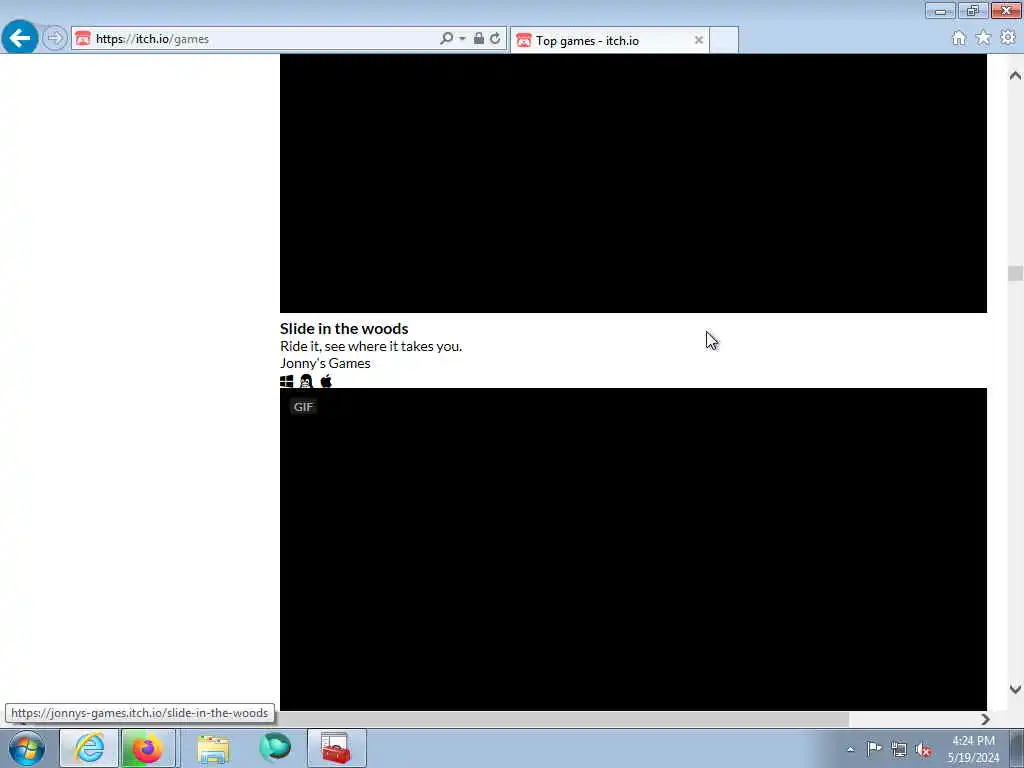Click the vertical scrollbar up arrow
The height and width of the screenshot is (768, 1024).
tap(1015, 75)
